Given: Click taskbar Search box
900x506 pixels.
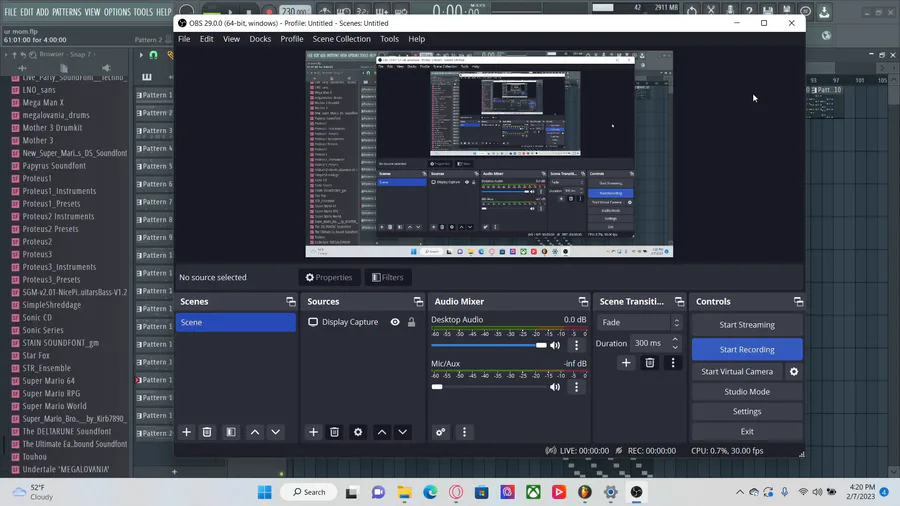Looking at the screenshot, I should tap(309, 492).
